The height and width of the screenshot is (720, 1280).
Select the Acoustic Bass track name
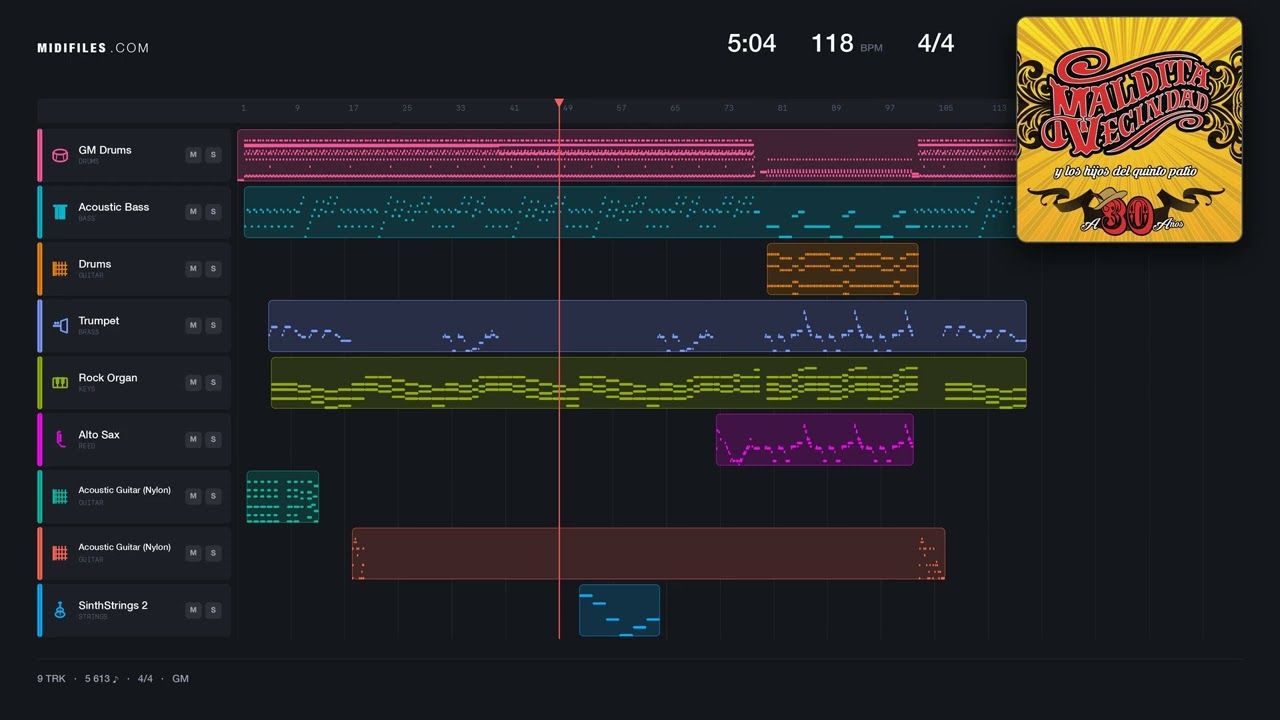click(114, 207)
